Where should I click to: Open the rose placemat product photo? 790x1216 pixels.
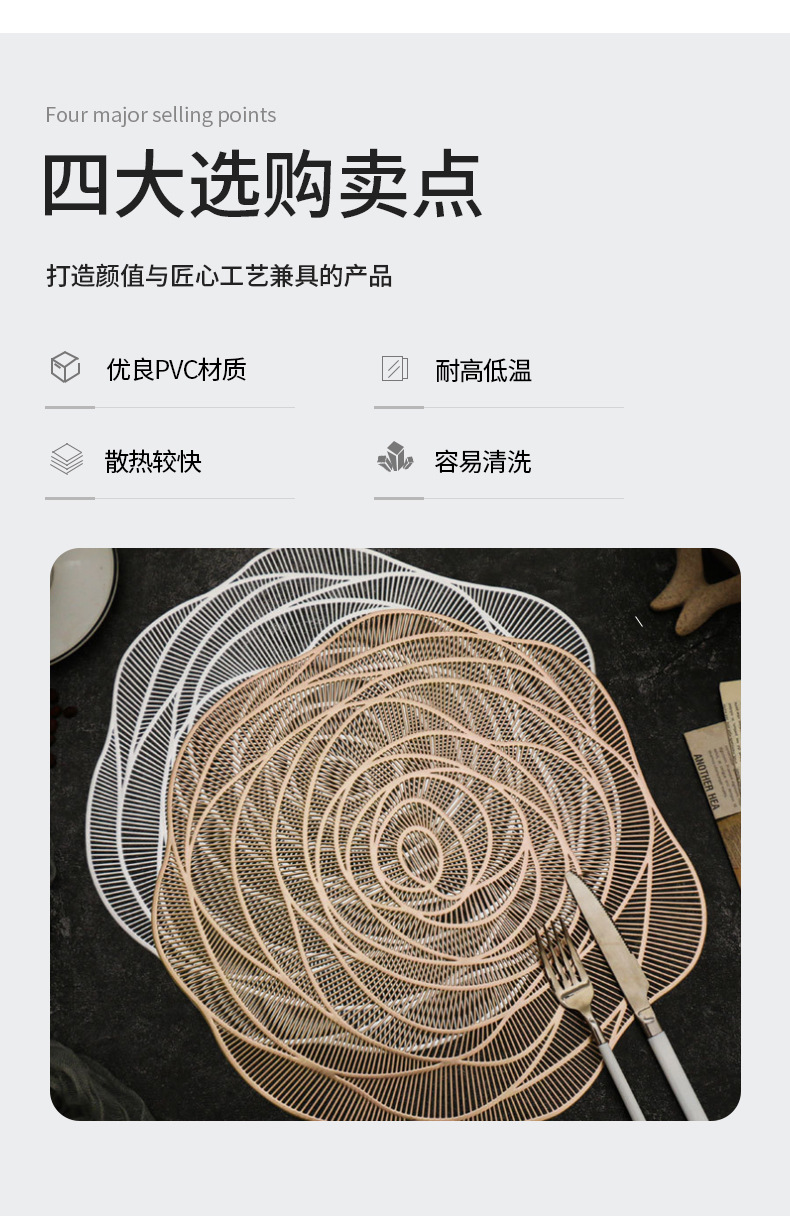[x=395, y=834]
